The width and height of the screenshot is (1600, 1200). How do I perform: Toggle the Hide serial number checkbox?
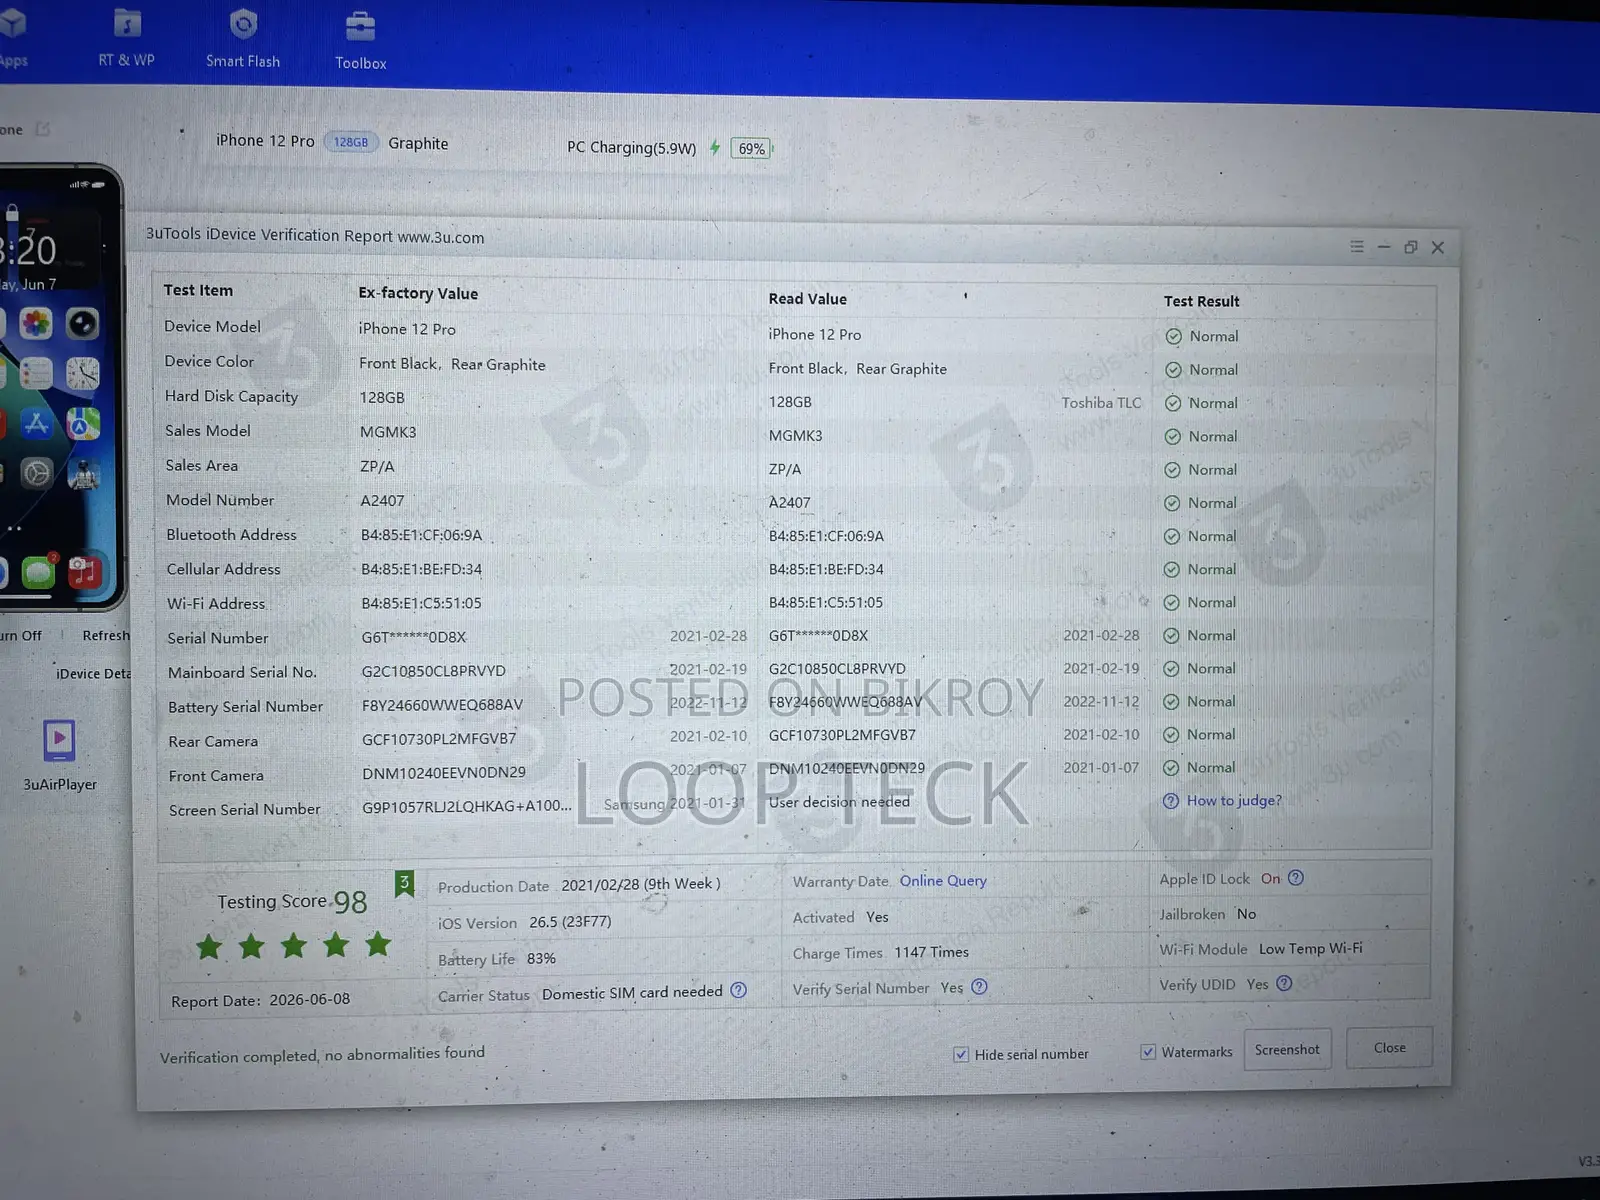tap(961, 1054)
